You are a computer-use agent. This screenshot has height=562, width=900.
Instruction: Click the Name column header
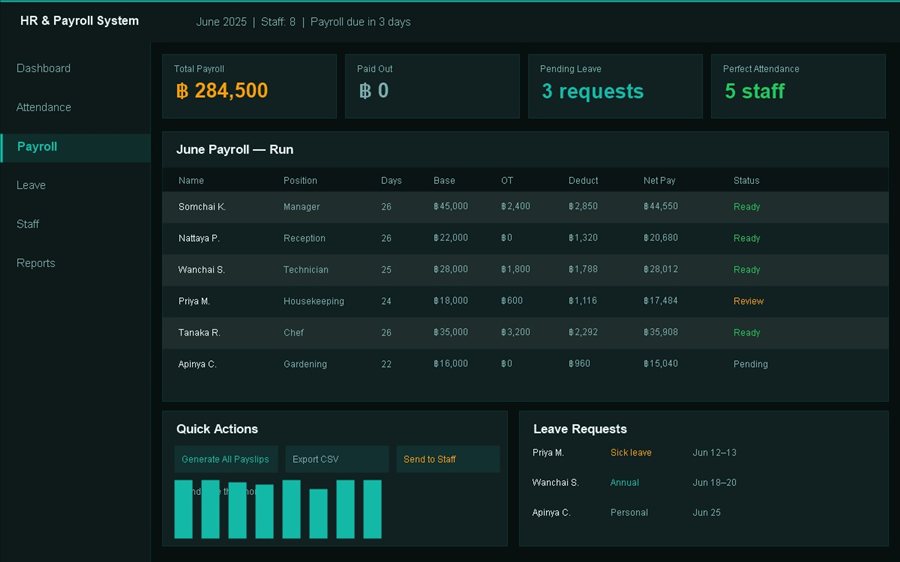click(191, 181)
